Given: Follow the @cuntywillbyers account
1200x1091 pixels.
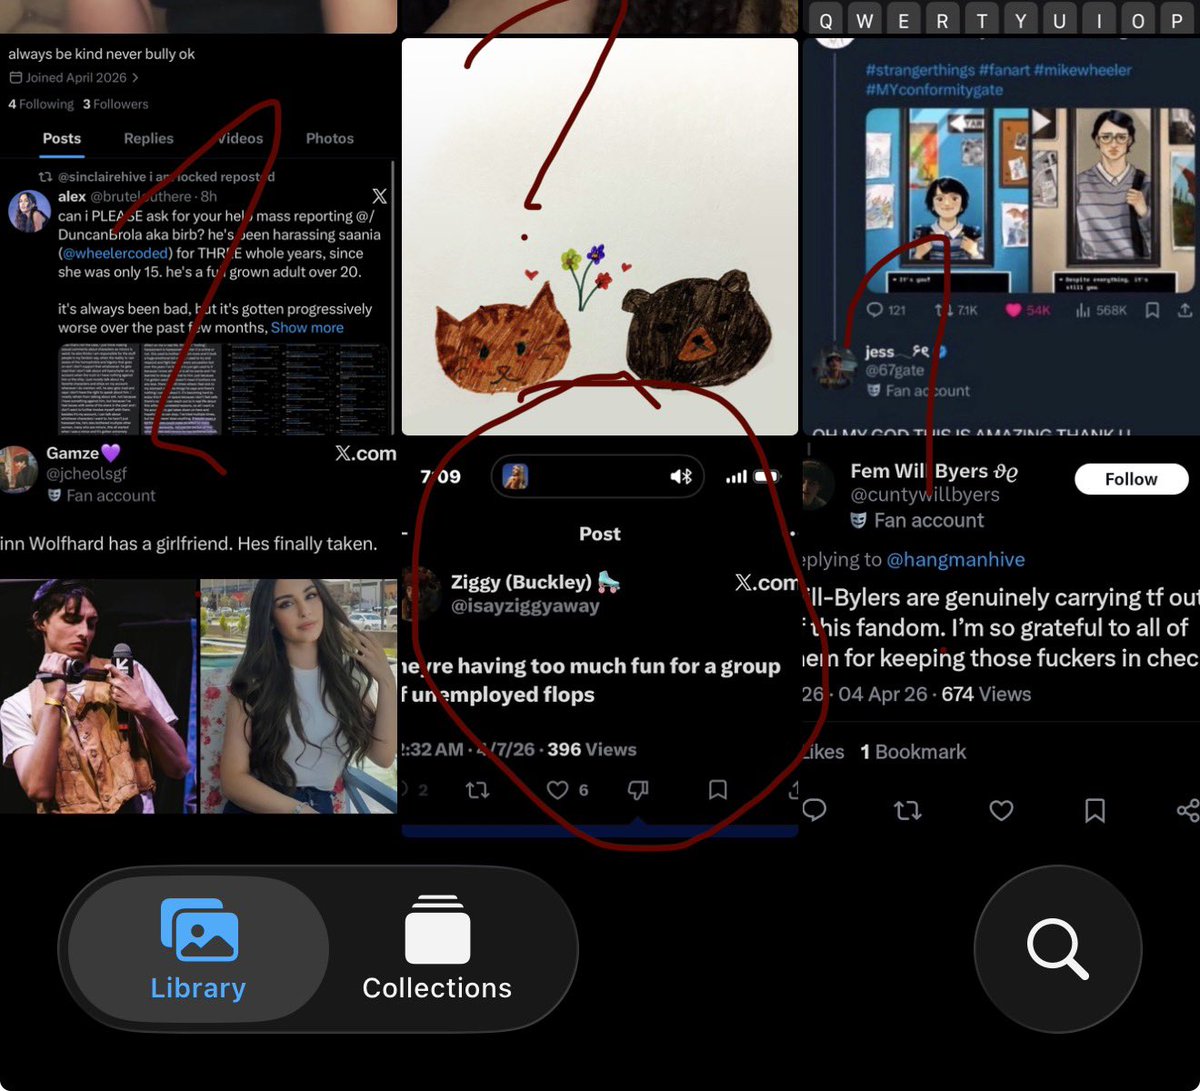Looking at the screenshot, I should 1130,479.
